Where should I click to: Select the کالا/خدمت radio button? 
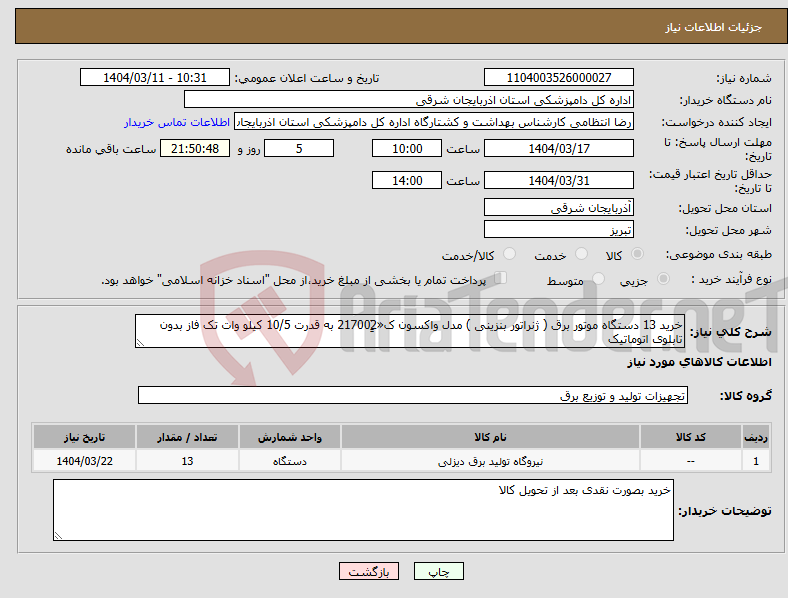point(510,254)
